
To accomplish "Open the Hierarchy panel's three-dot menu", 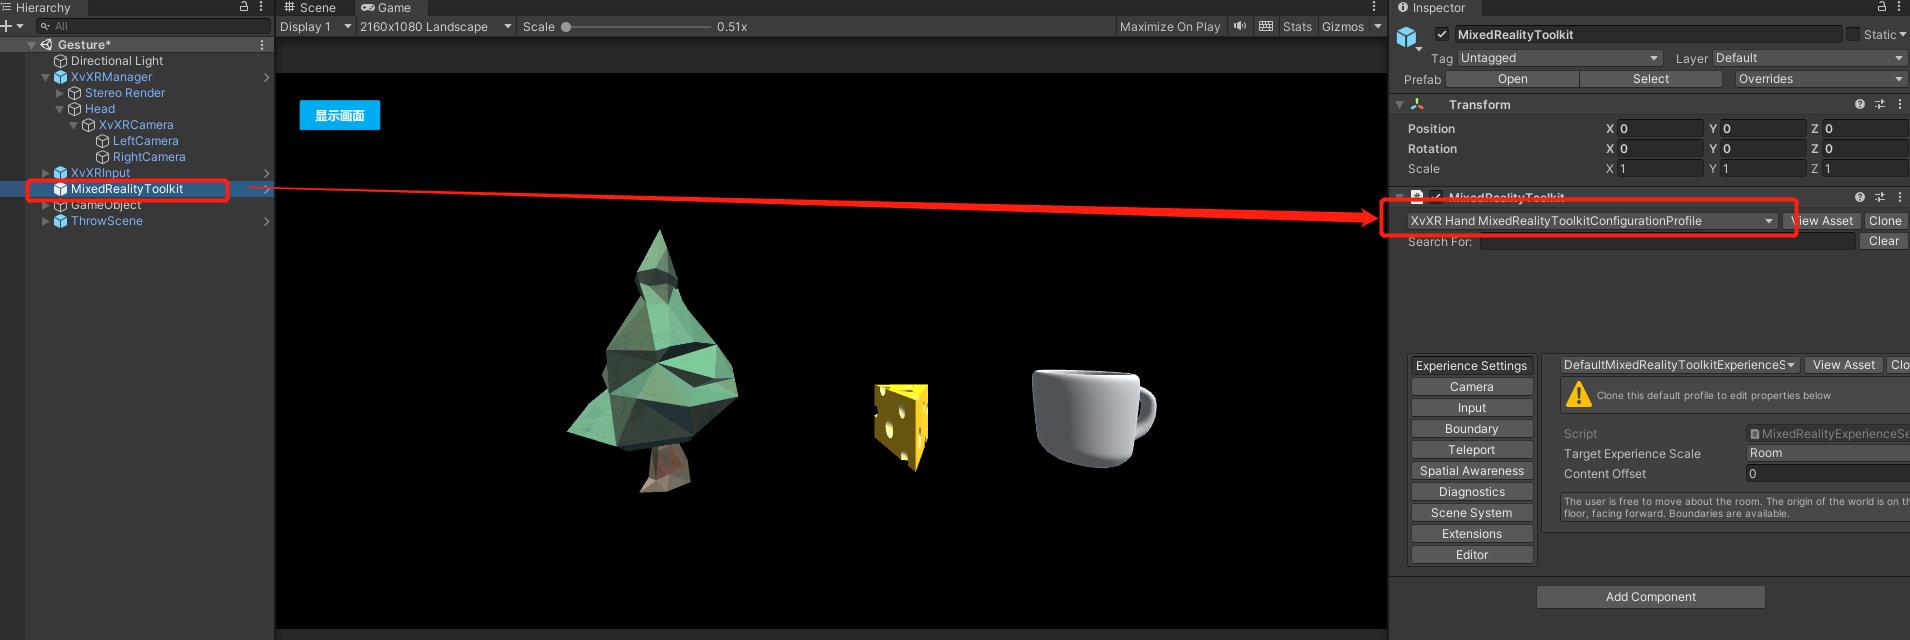I will click(x=261, y=7).
